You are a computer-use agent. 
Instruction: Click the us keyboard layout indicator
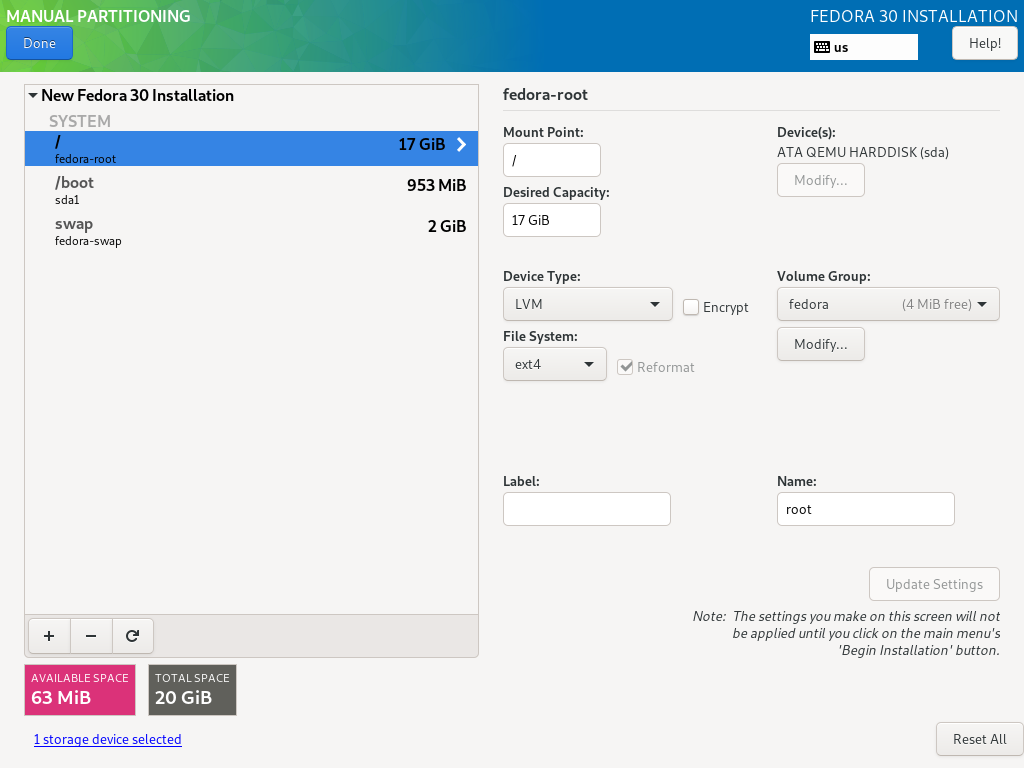coord(864,47)
